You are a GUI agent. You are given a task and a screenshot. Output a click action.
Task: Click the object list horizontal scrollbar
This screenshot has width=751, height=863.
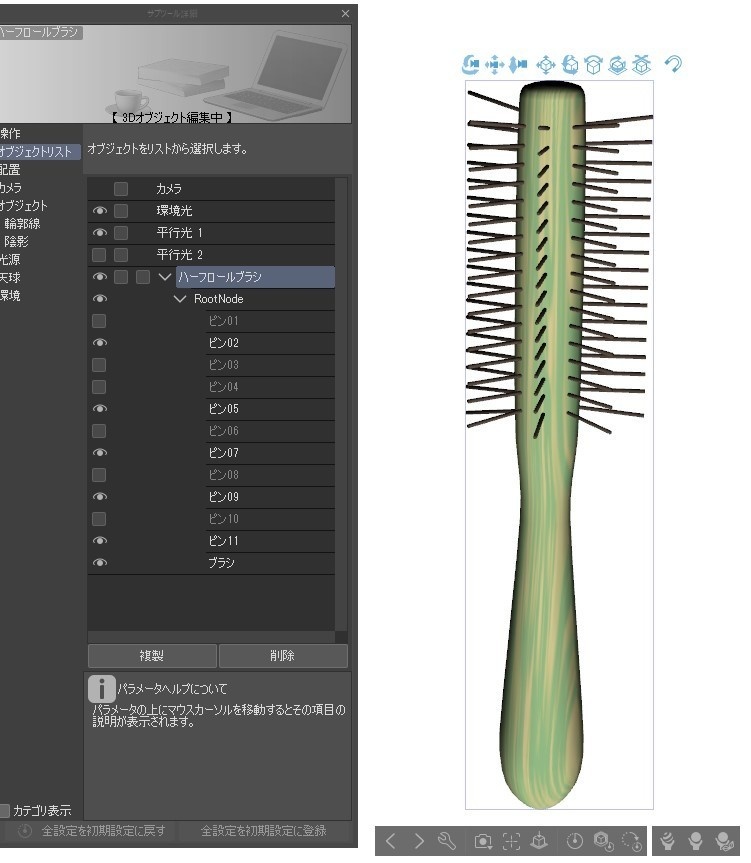coord(211,637)
